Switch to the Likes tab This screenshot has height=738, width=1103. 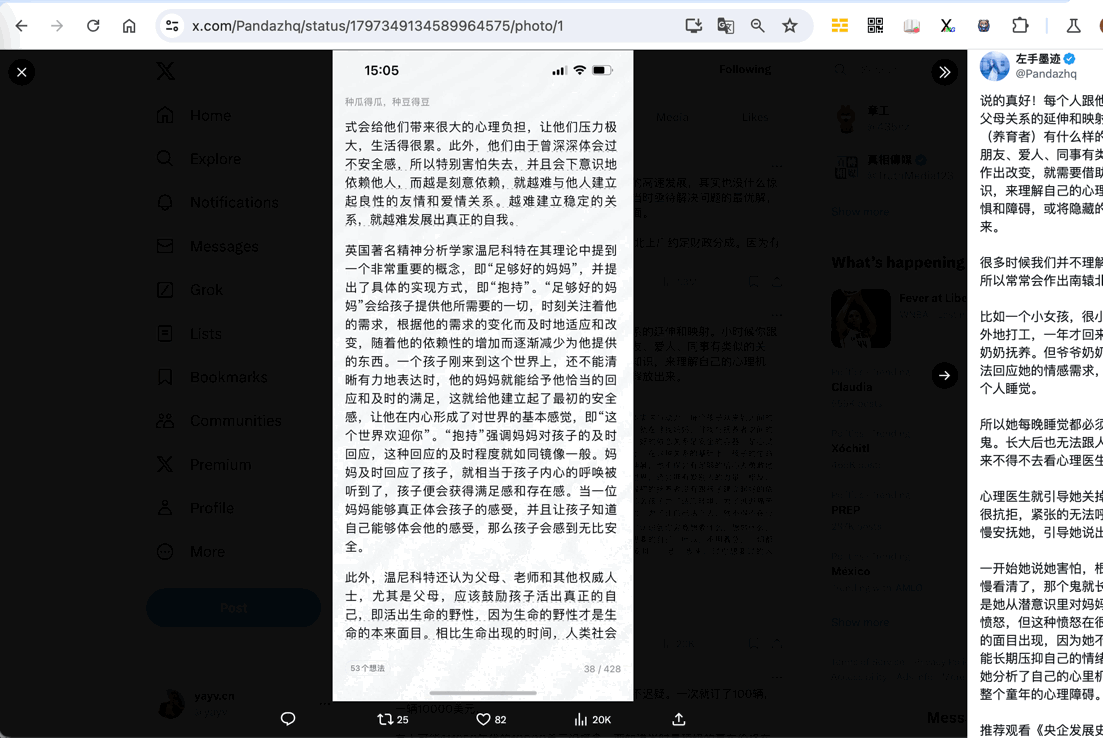tap(755, 117)
